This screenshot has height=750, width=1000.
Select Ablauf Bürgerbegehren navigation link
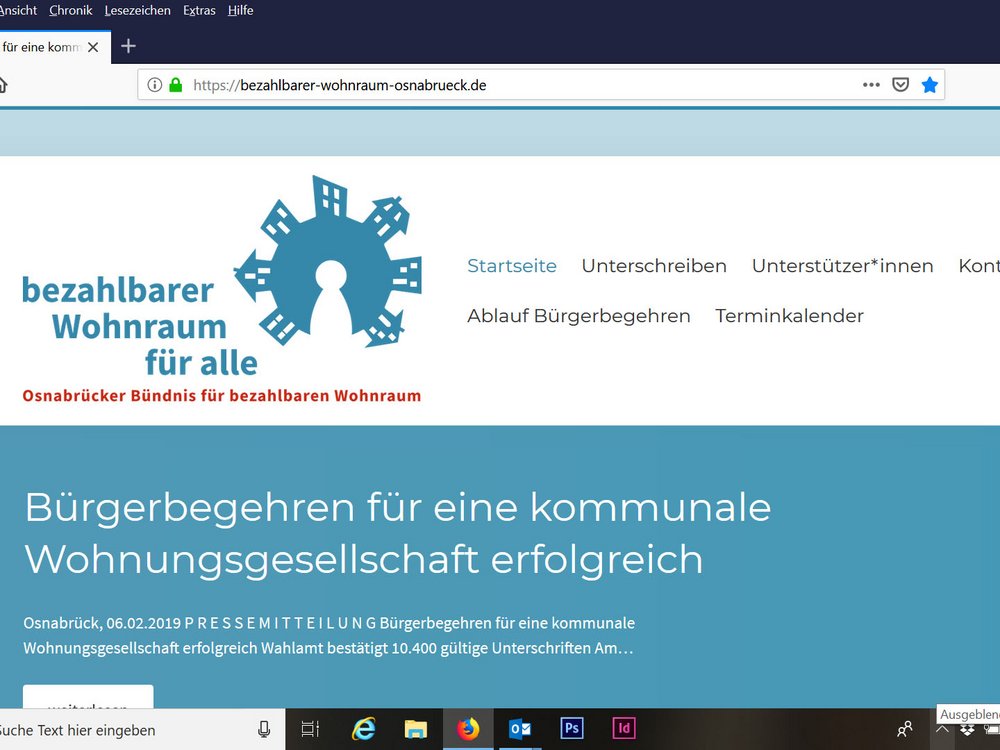pos(578,316)
